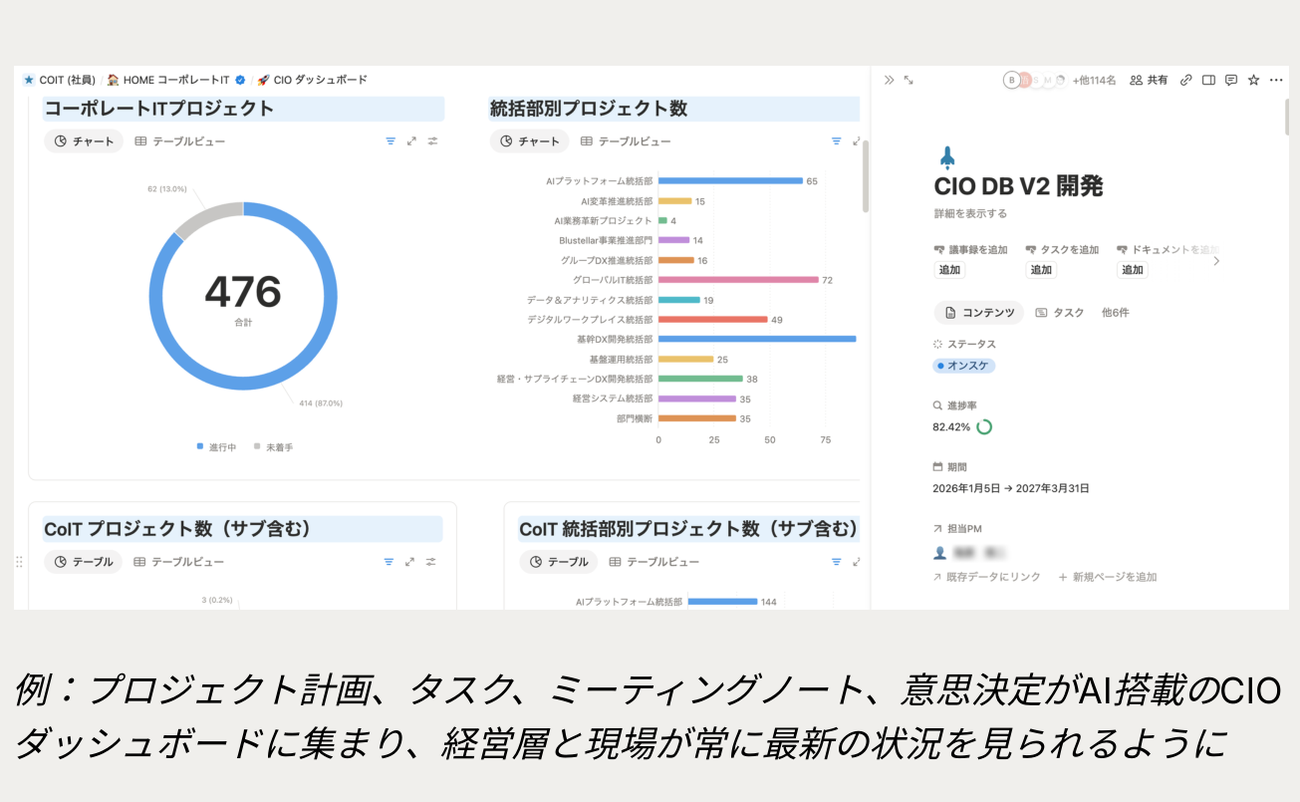Select テーブル tab in CoIT 統括部別プロジェクト数（サブ含む）
This screenshot has height=802, width=1300.
click(x=558, y=562)
